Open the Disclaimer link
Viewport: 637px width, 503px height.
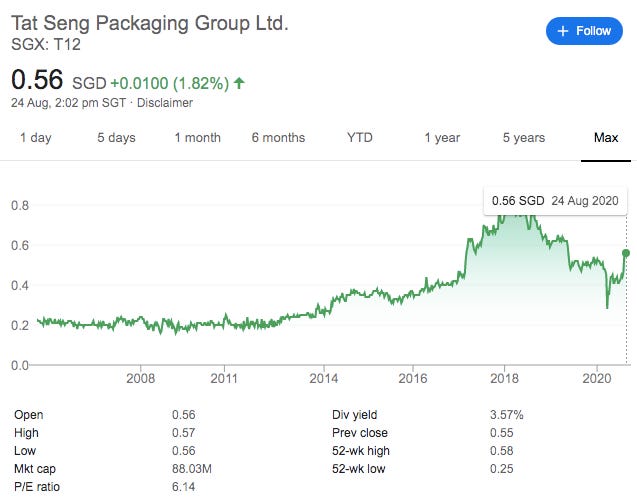click(165, 103)
